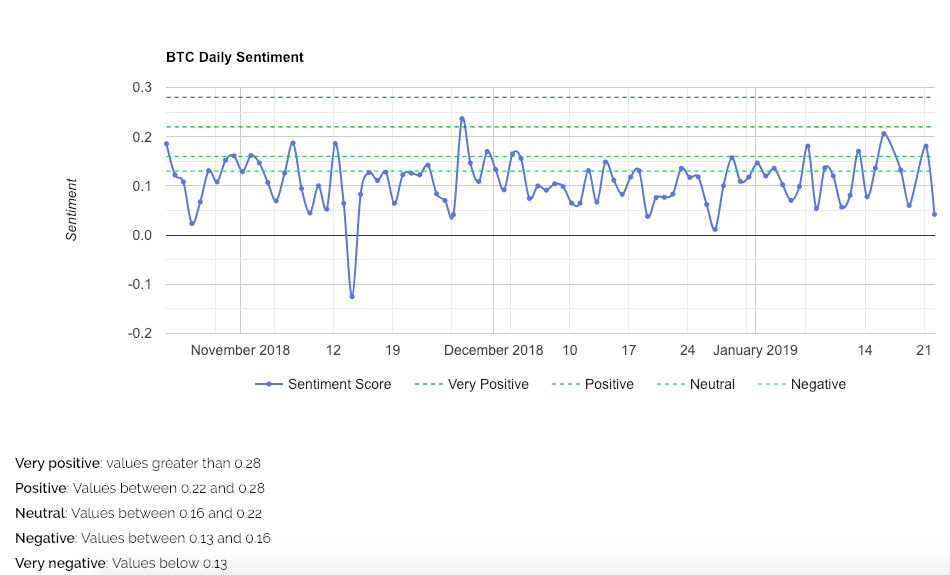Click the dashed line icon beside Neutral
The image size is (950, 575).
(x=670, y=384)
